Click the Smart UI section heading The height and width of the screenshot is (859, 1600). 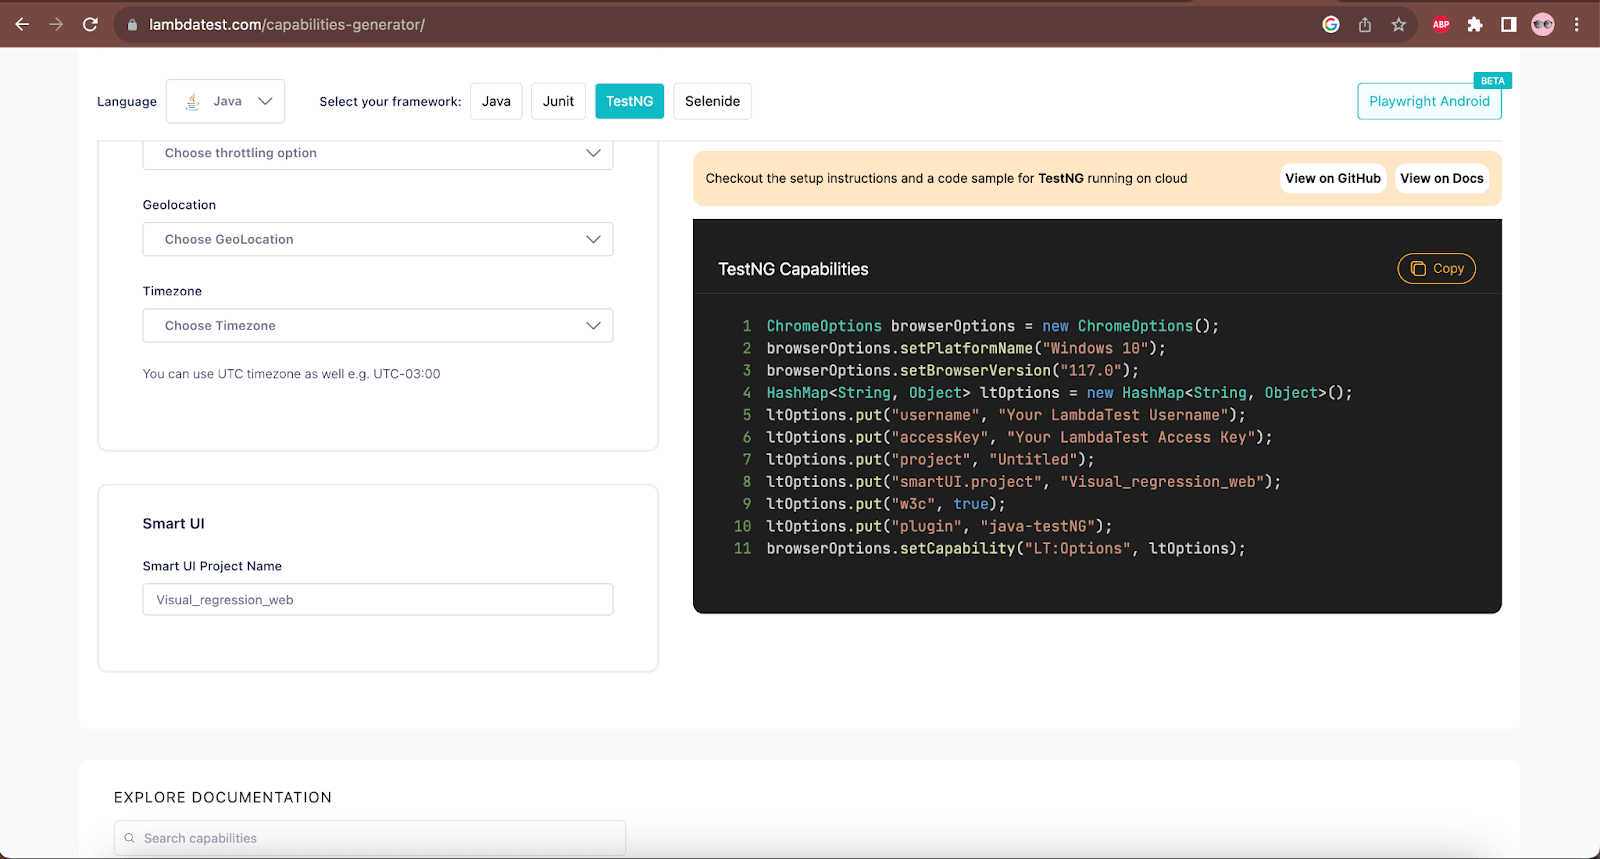click(174, 523)
